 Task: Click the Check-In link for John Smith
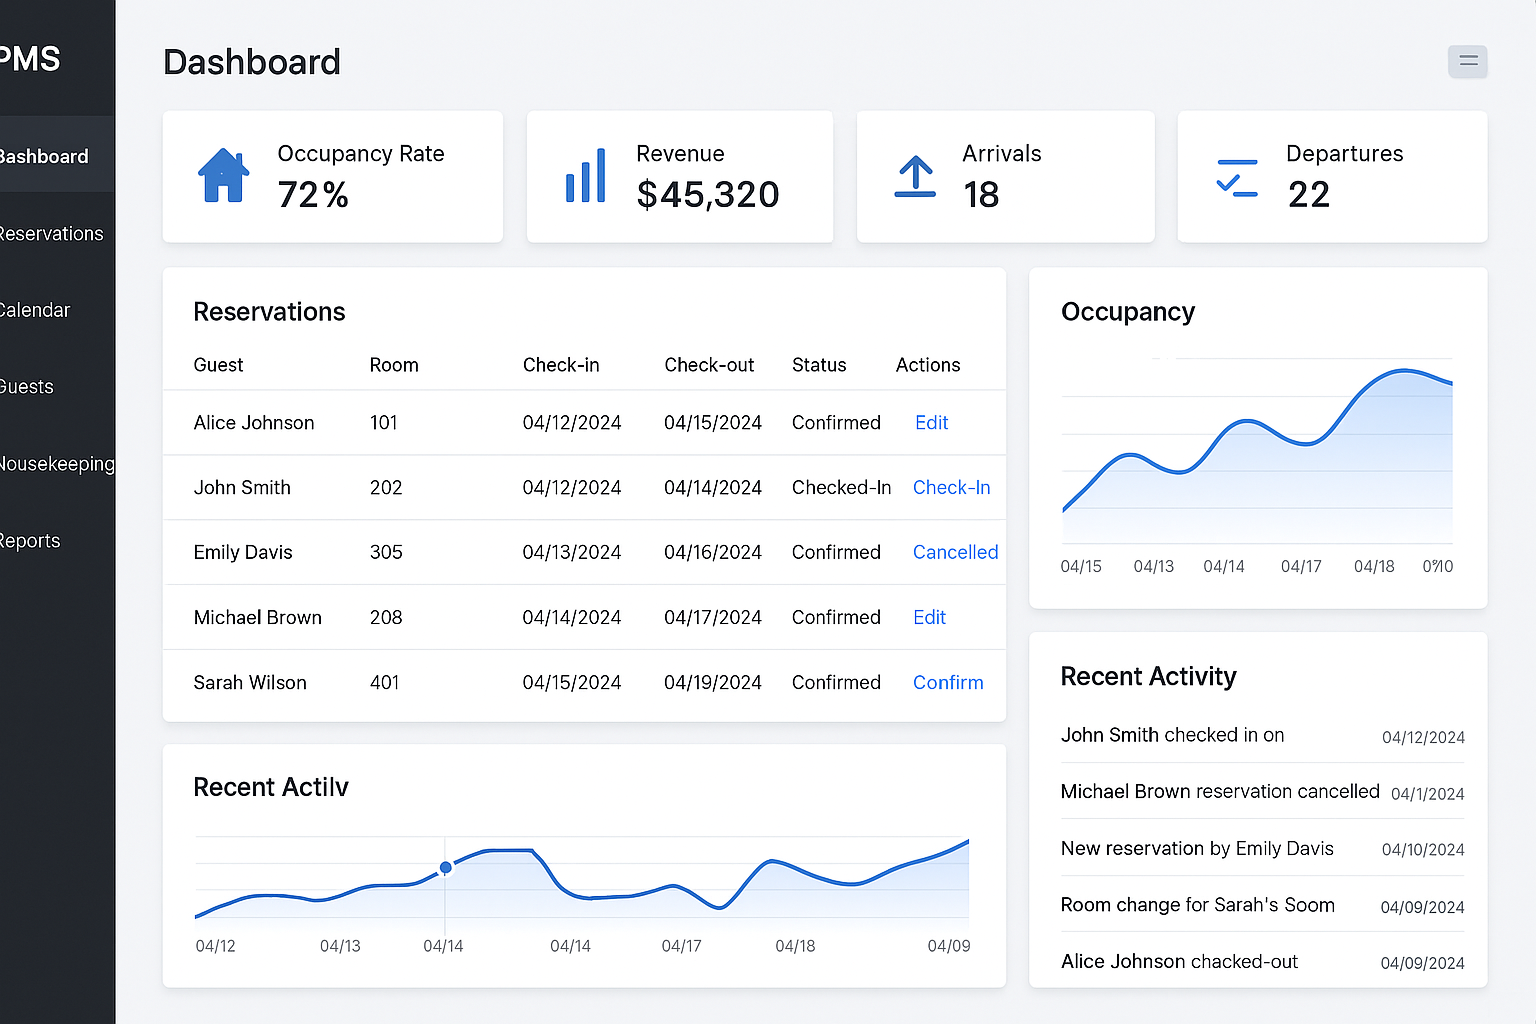[951, 488]
